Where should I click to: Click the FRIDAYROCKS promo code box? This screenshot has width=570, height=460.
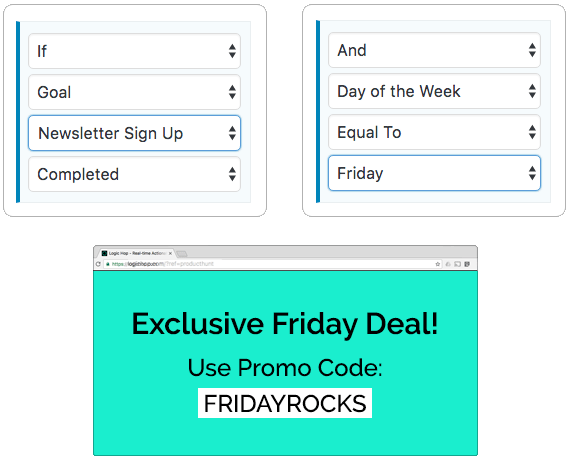[x=285, y=403]
